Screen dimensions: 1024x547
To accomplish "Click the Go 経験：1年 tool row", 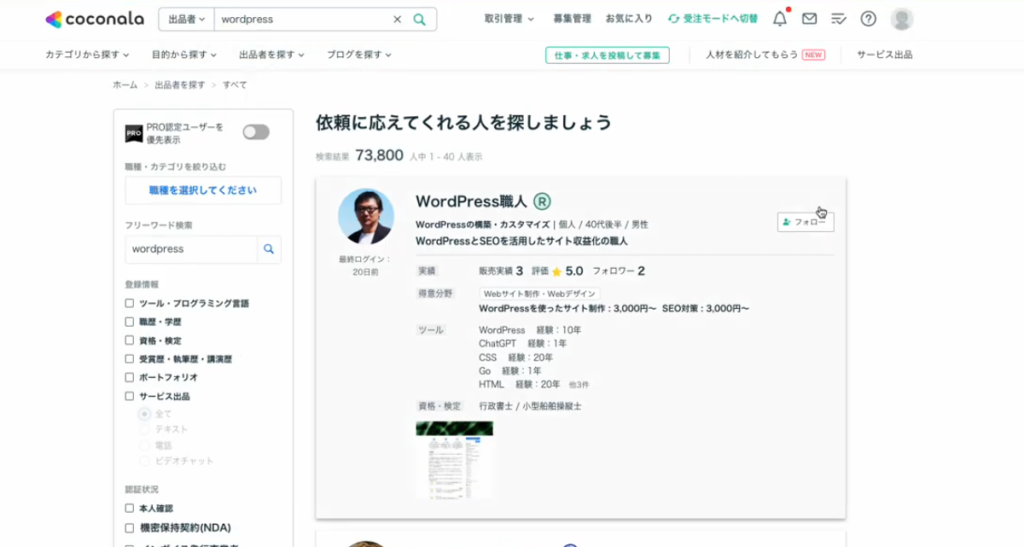I will click(510, 371).
